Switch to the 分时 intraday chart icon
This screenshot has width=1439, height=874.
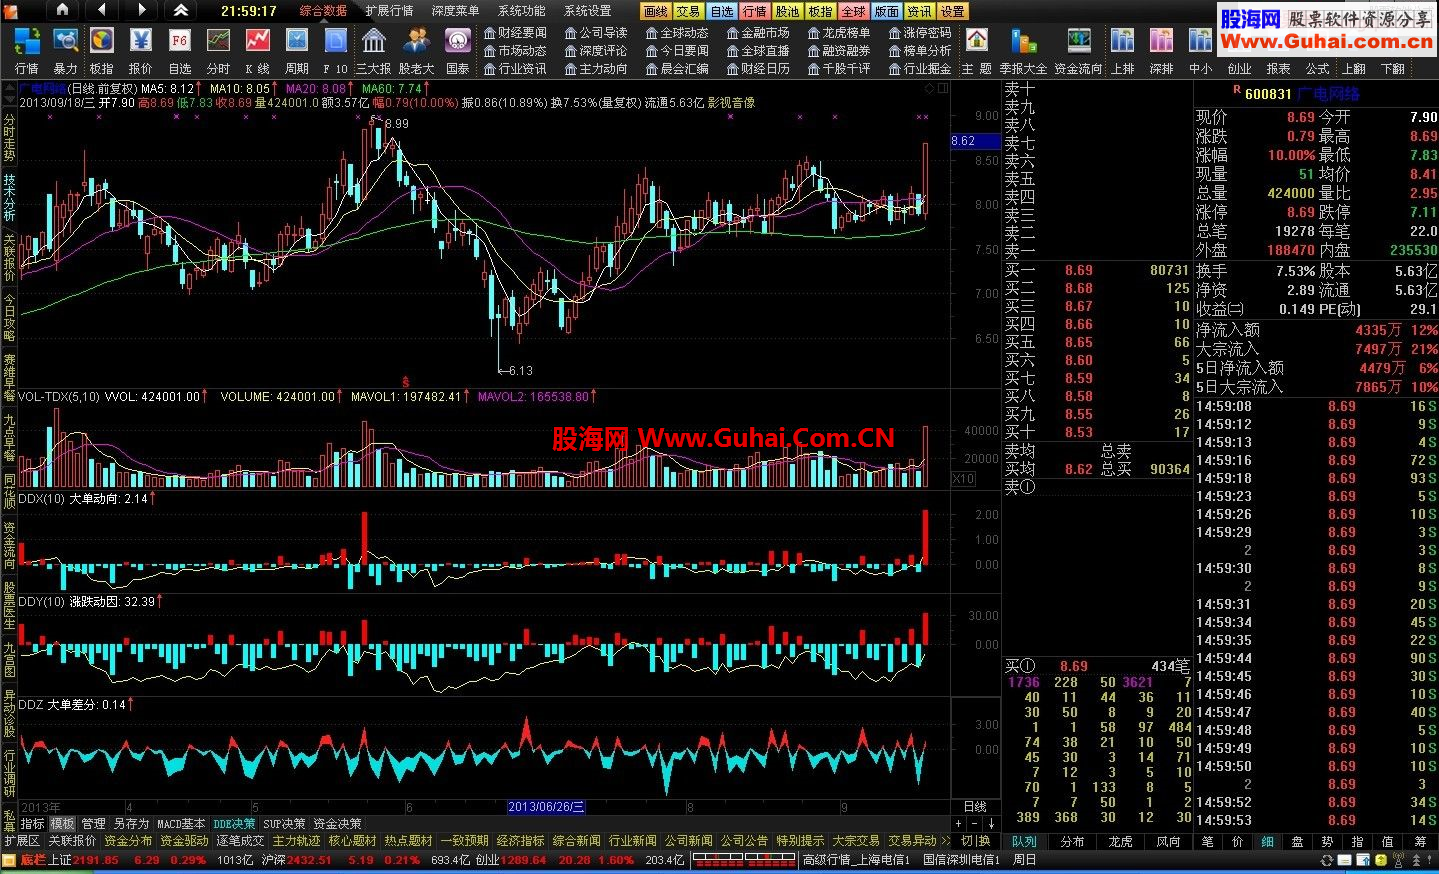[x=218, y=51]
